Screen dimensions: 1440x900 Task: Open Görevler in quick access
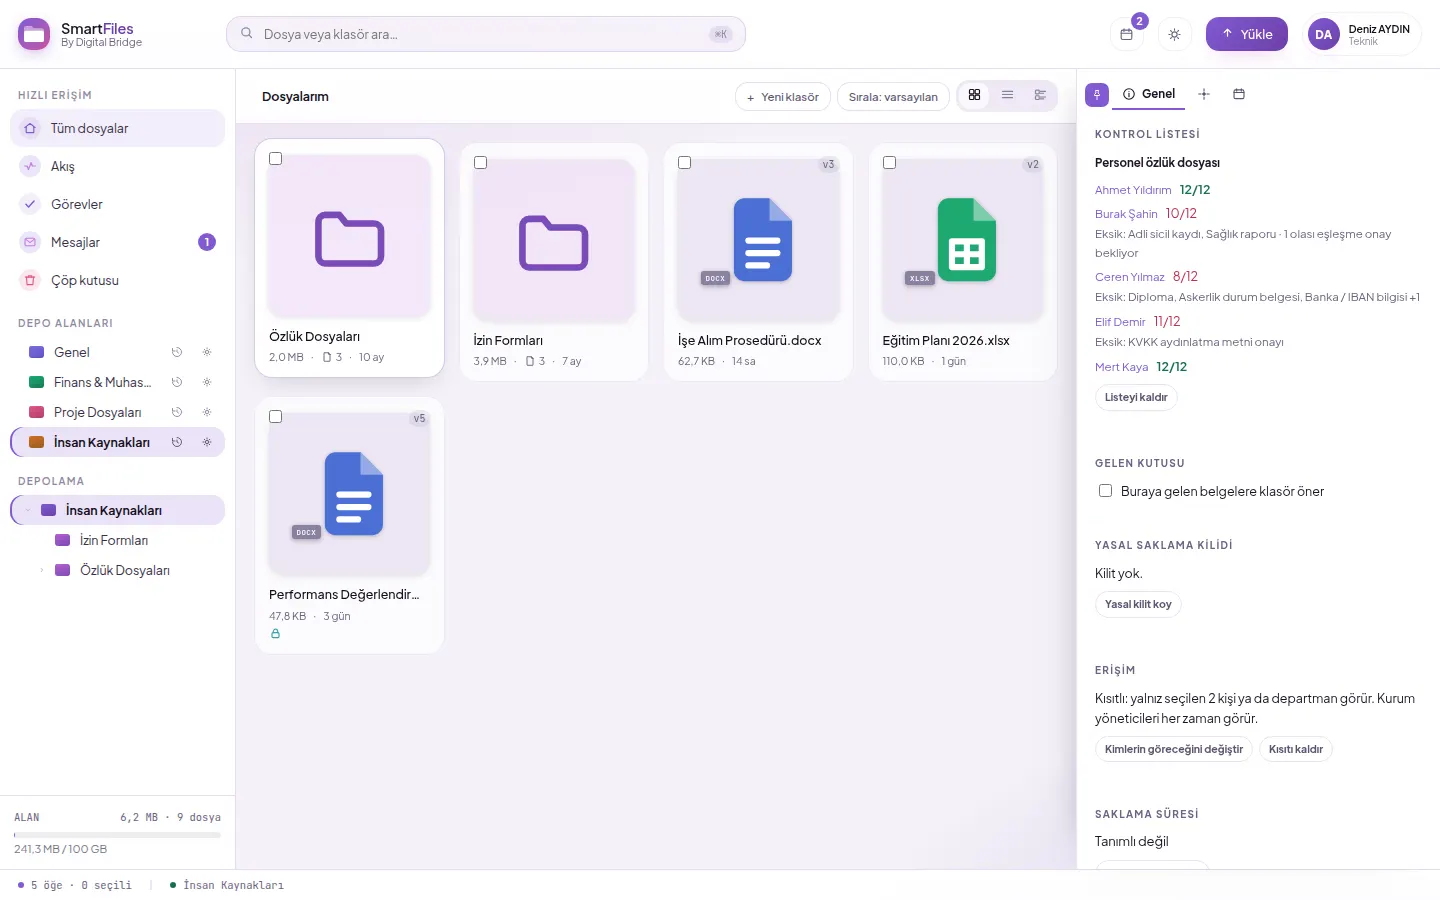pyautogui.click(x=117, y=204)
